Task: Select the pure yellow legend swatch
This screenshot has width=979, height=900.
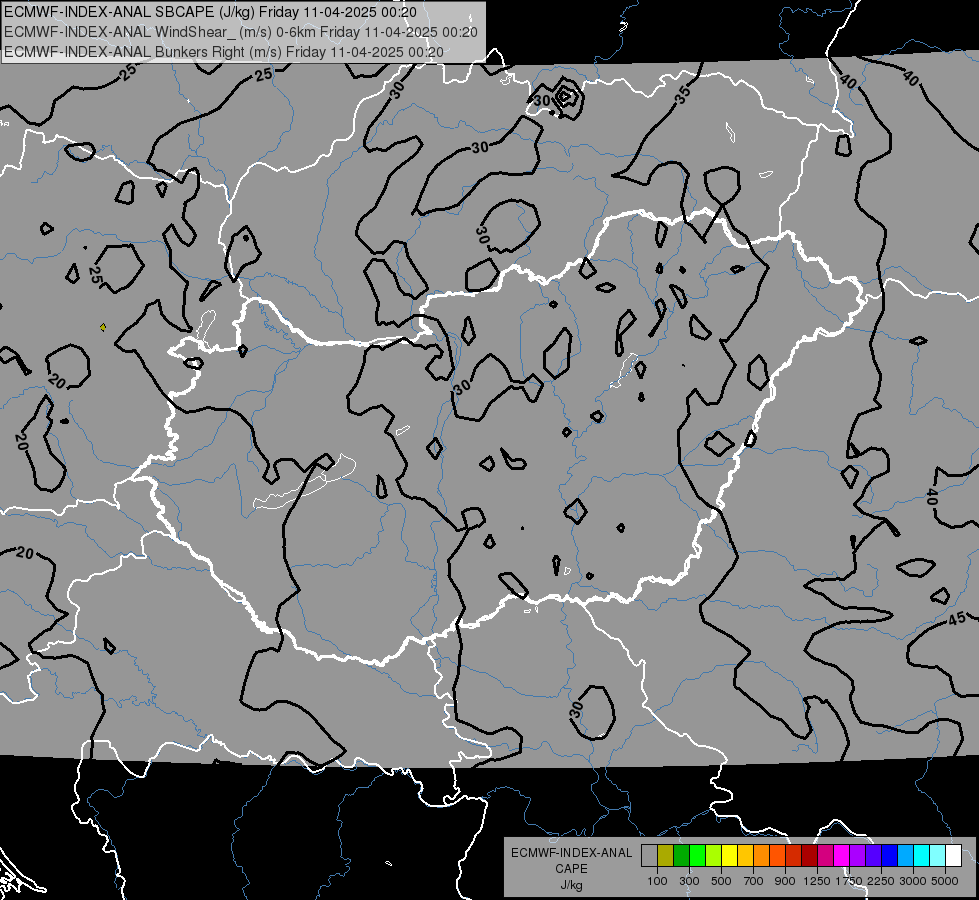Action: pyautogui.click(x=729, y=855)
